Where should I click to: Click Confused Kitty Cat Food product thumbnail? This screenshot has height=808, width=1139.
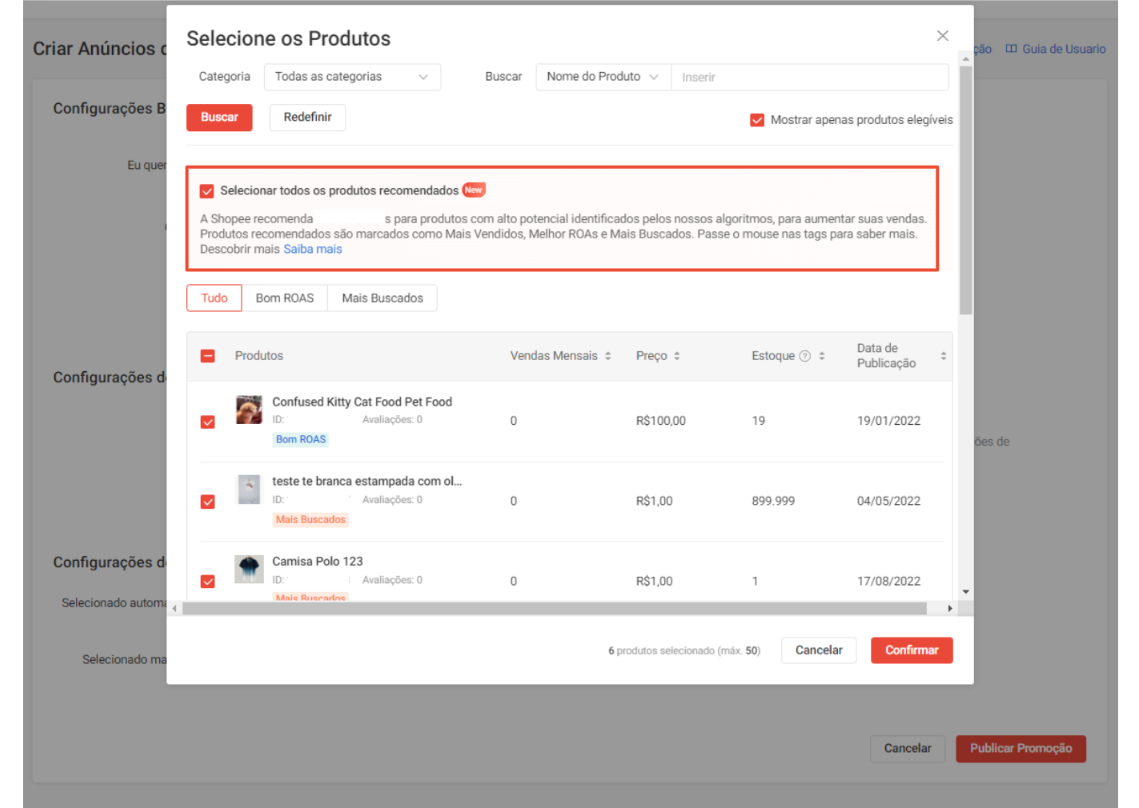(249, 410)
